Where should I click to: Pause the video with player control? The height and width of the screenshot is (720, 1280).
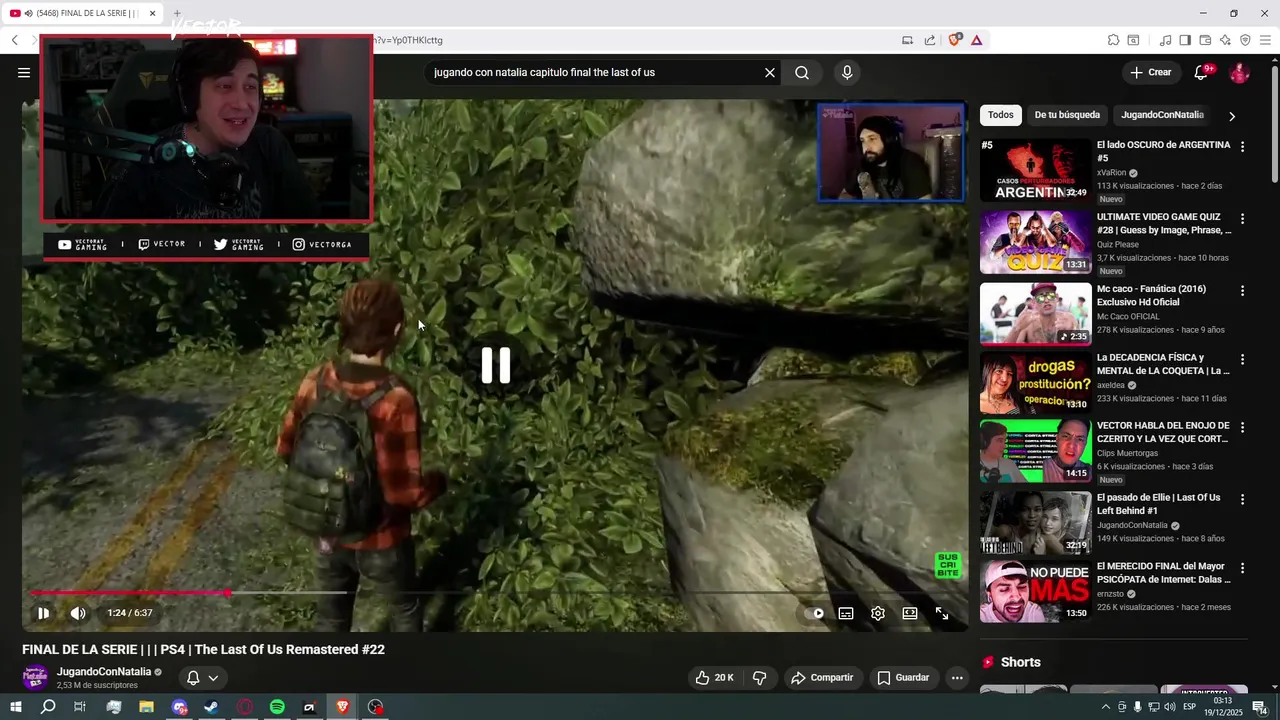point(43,613)
